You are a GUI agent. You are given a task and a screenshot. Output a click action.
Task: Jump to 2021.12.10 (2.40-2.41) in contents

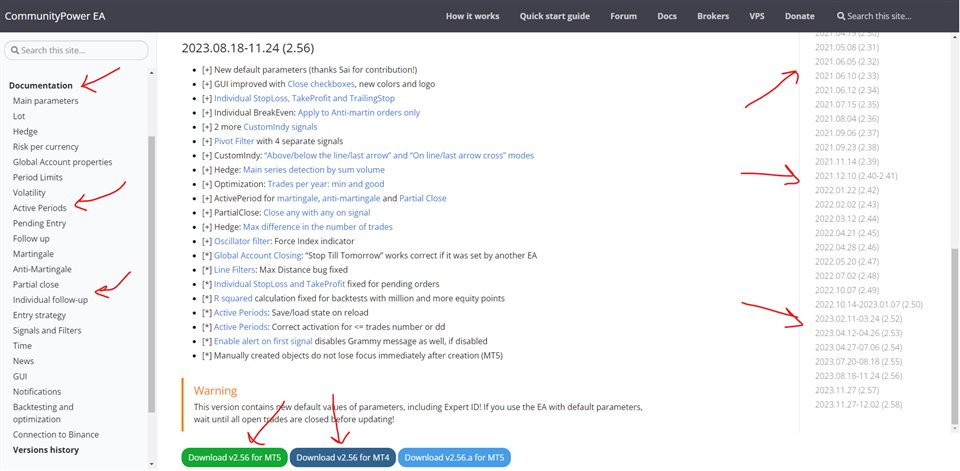coord(856,176)
